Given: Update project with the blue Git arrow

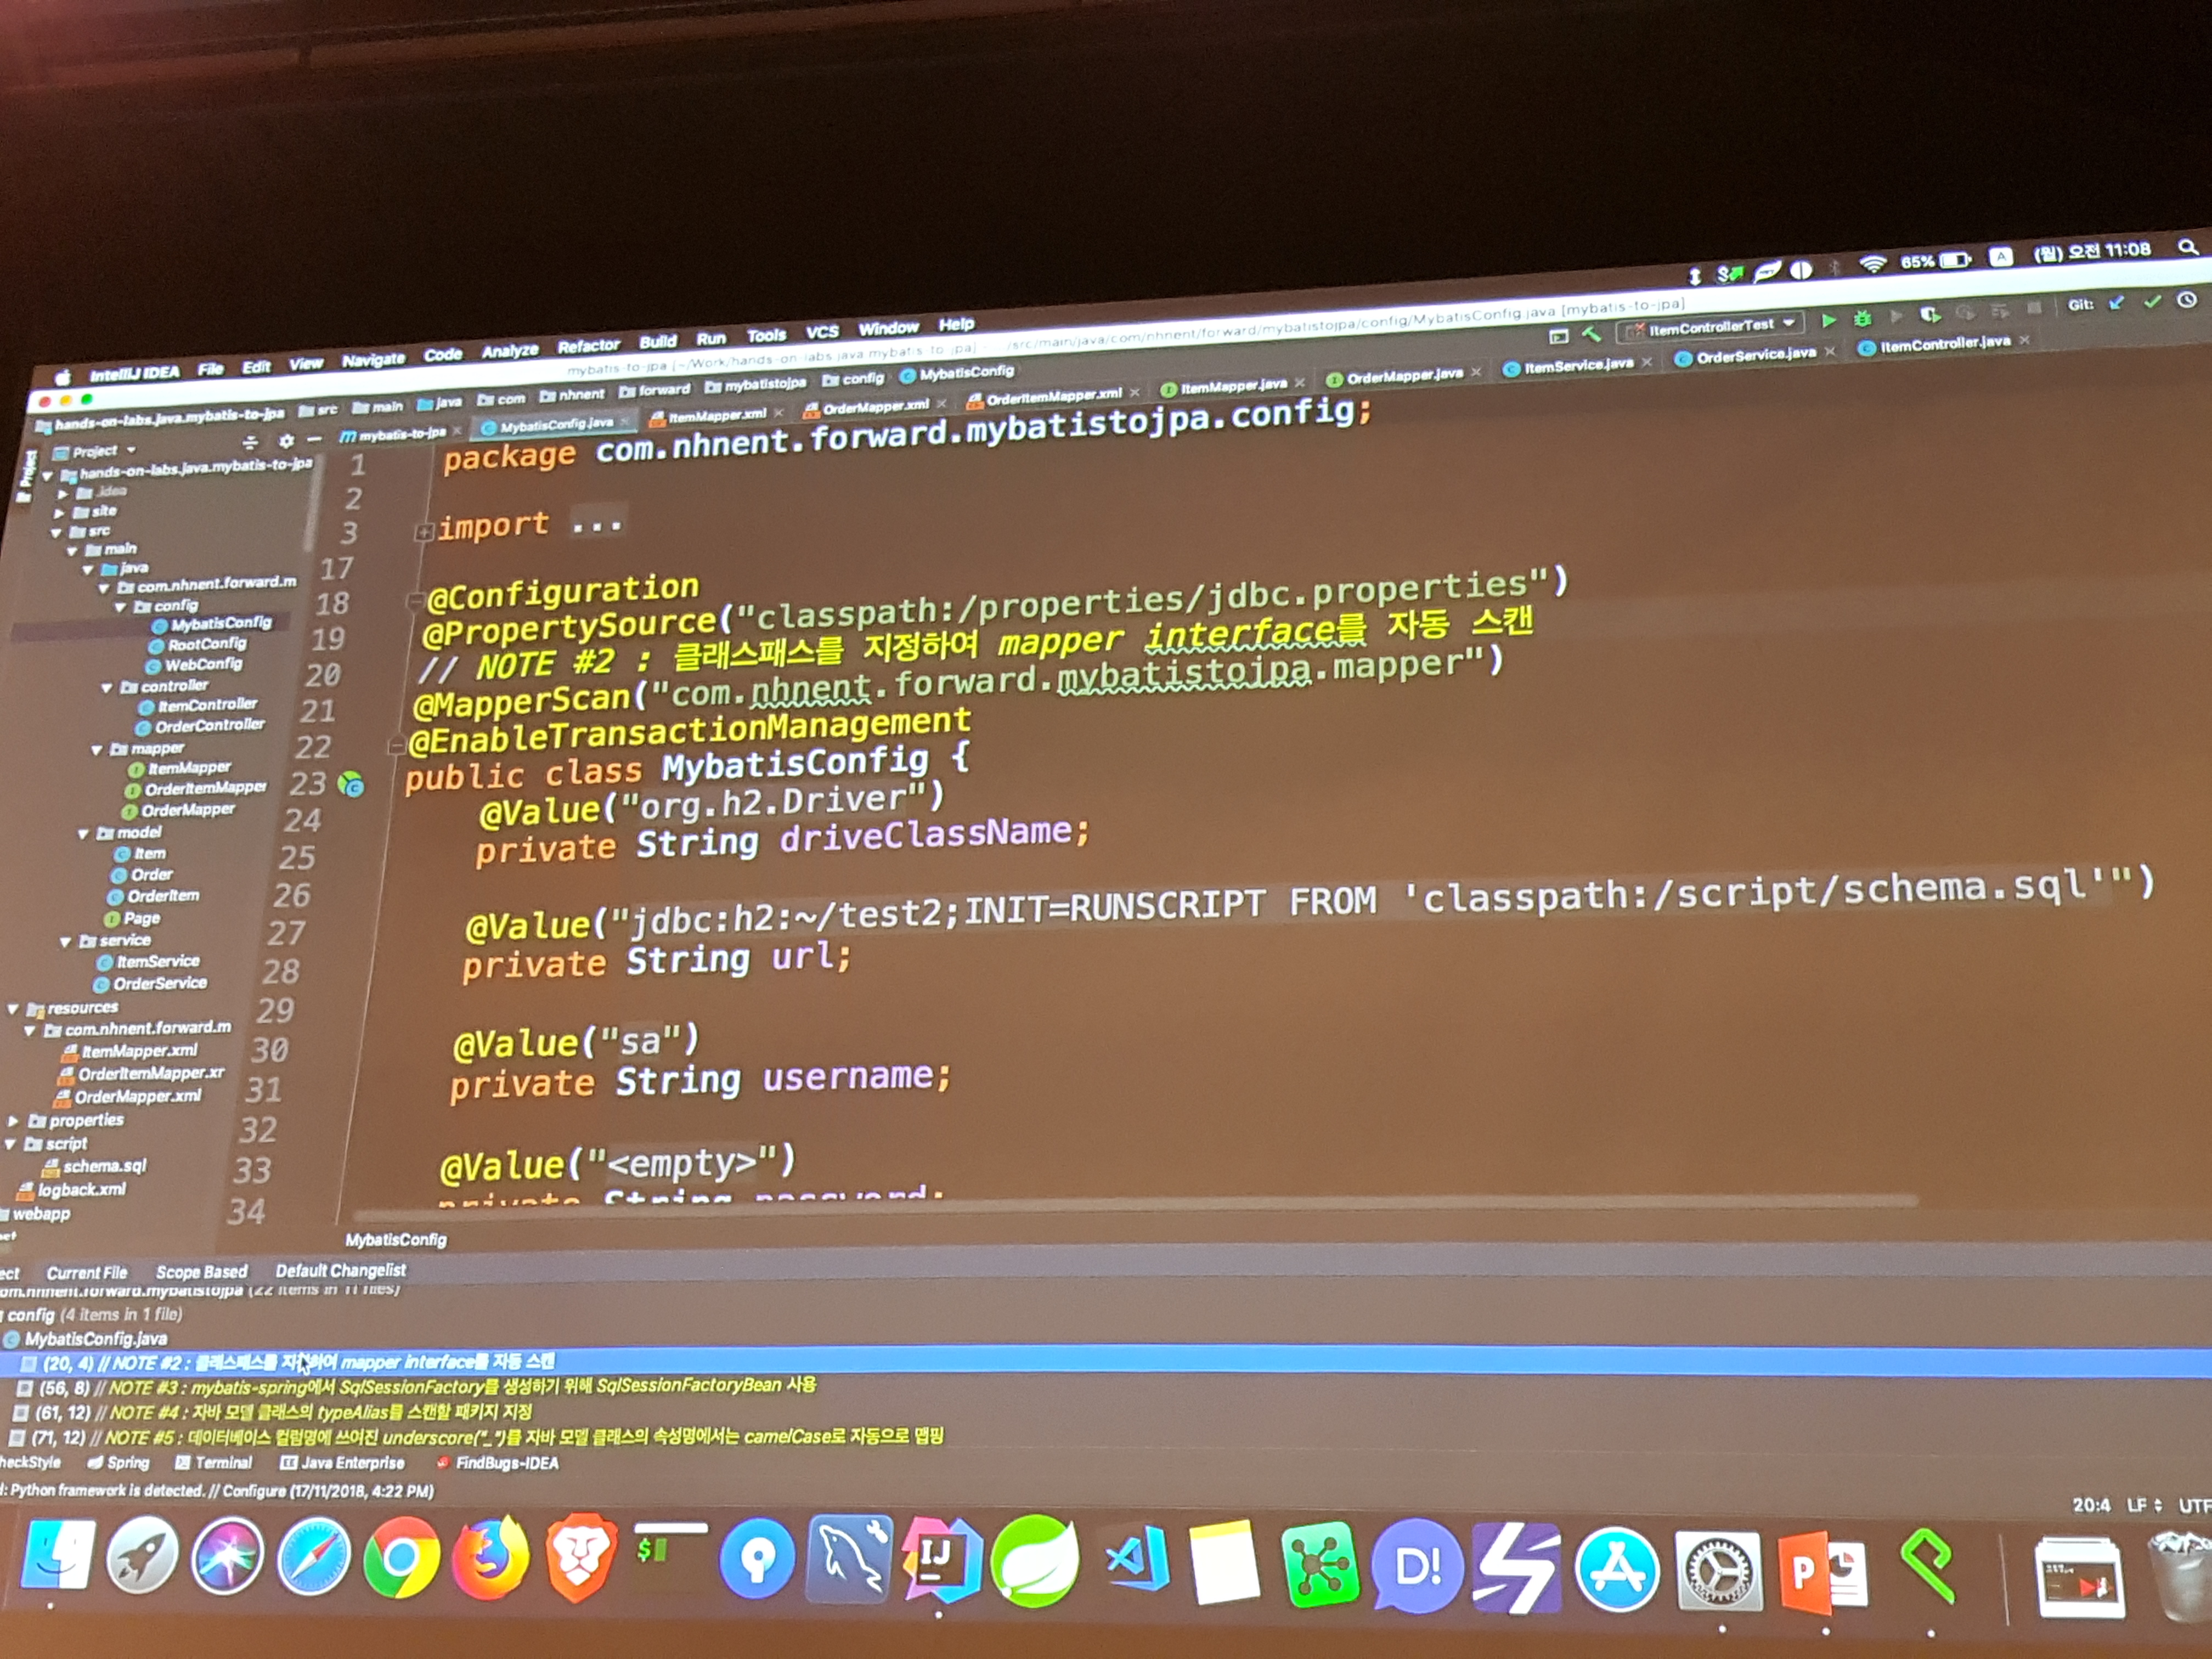Looking at the screenshot, I should coord(2116,303).
